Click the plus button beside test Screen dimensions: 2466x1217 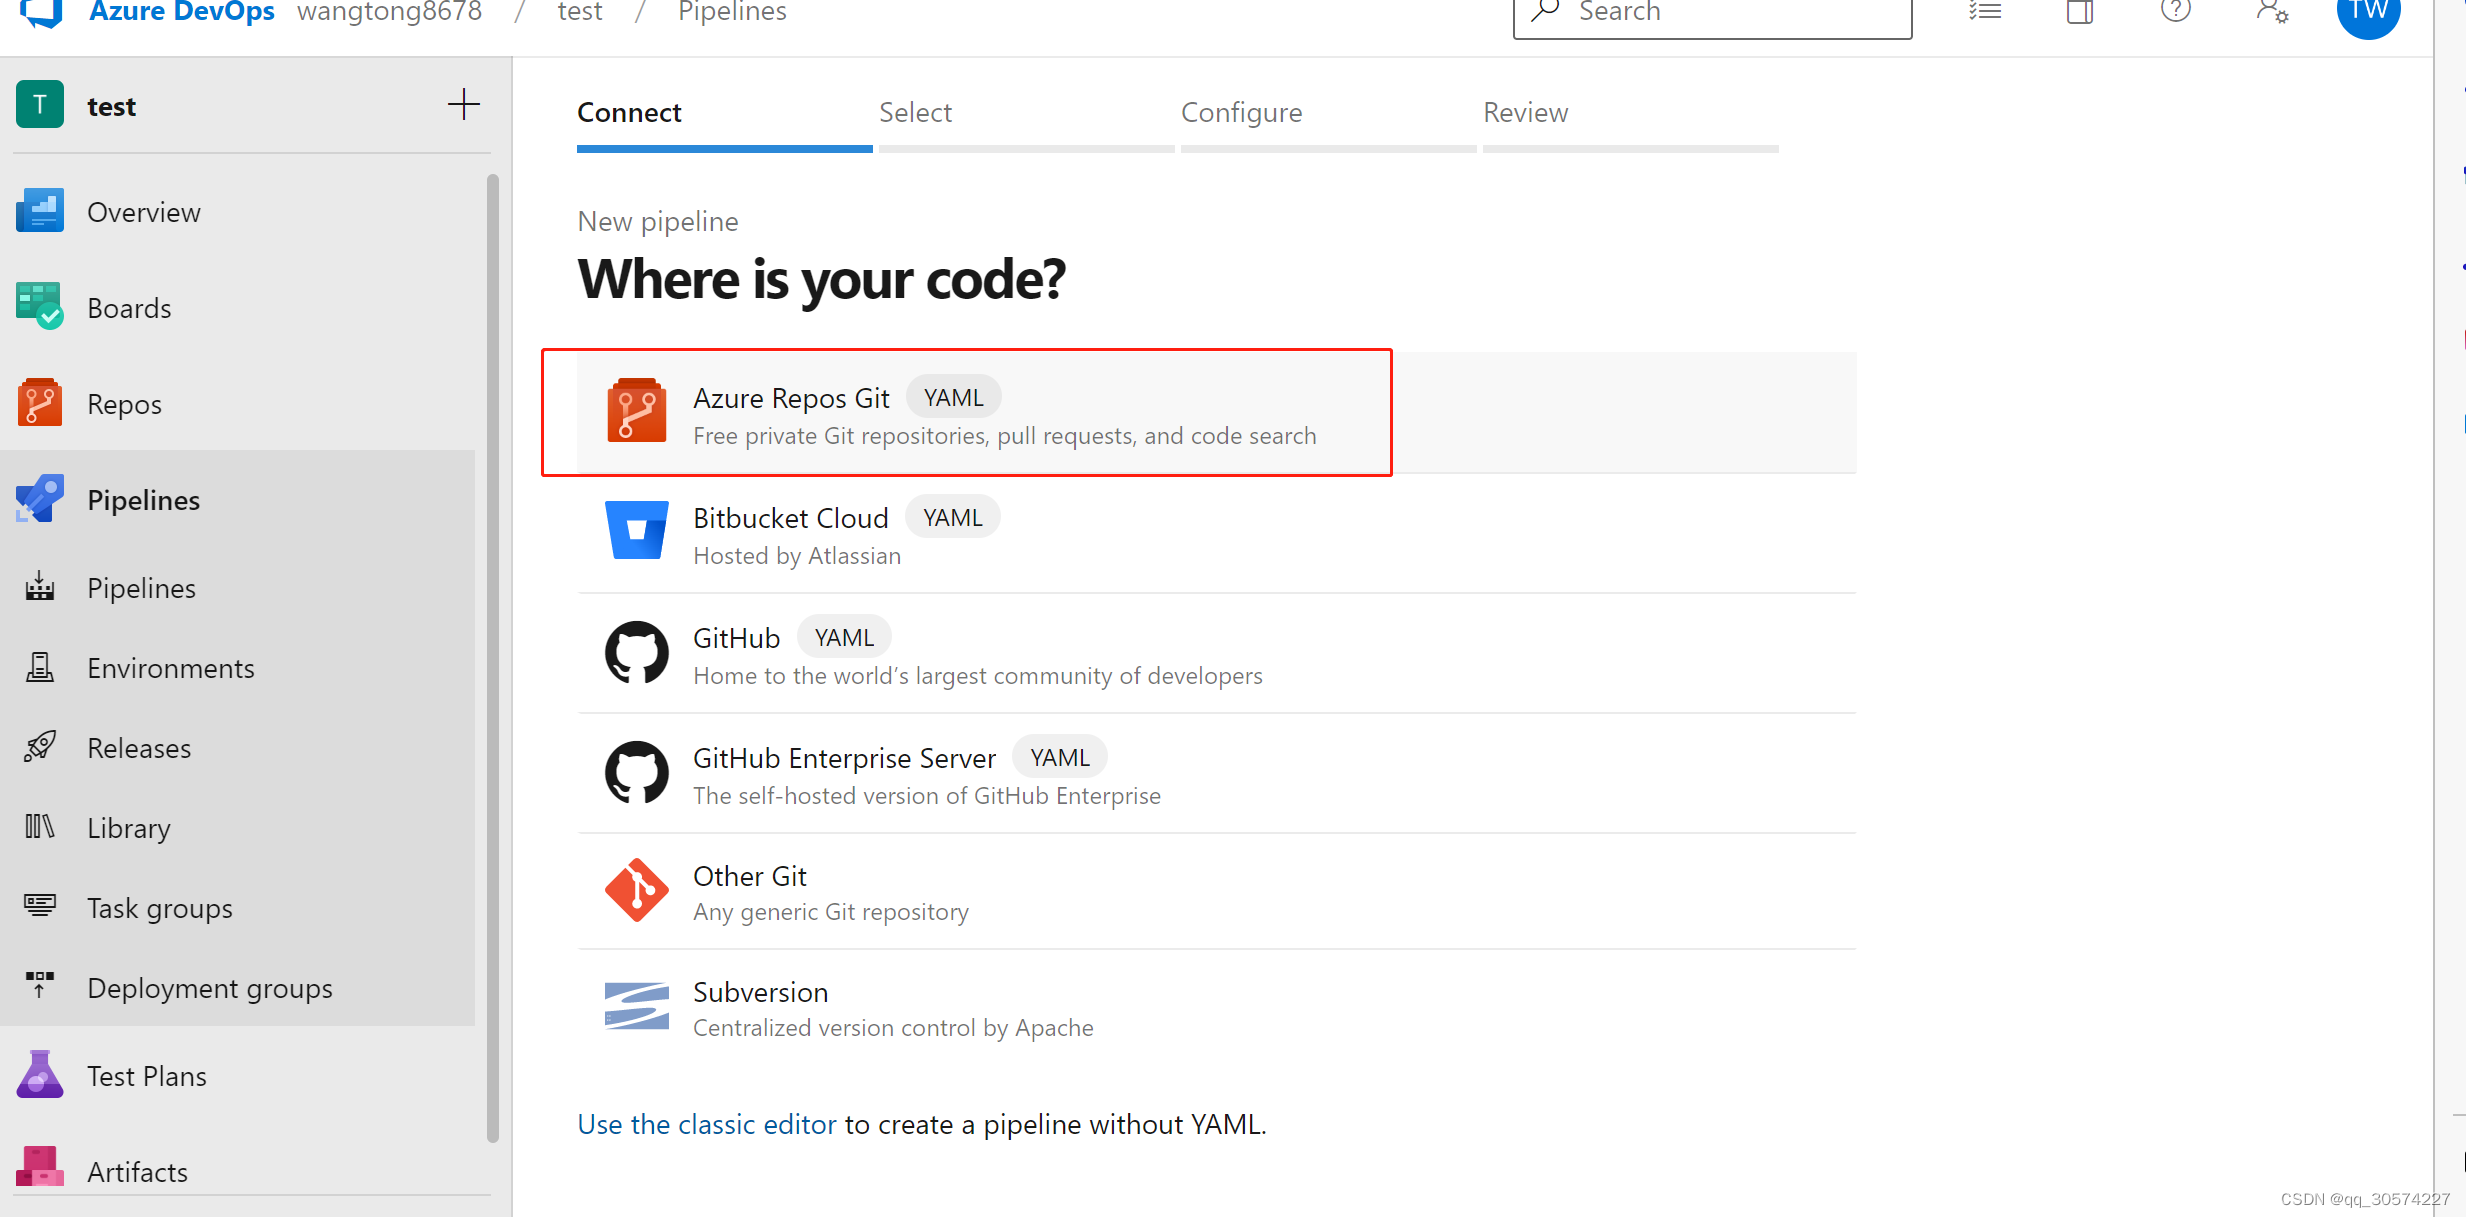point(463,105)
